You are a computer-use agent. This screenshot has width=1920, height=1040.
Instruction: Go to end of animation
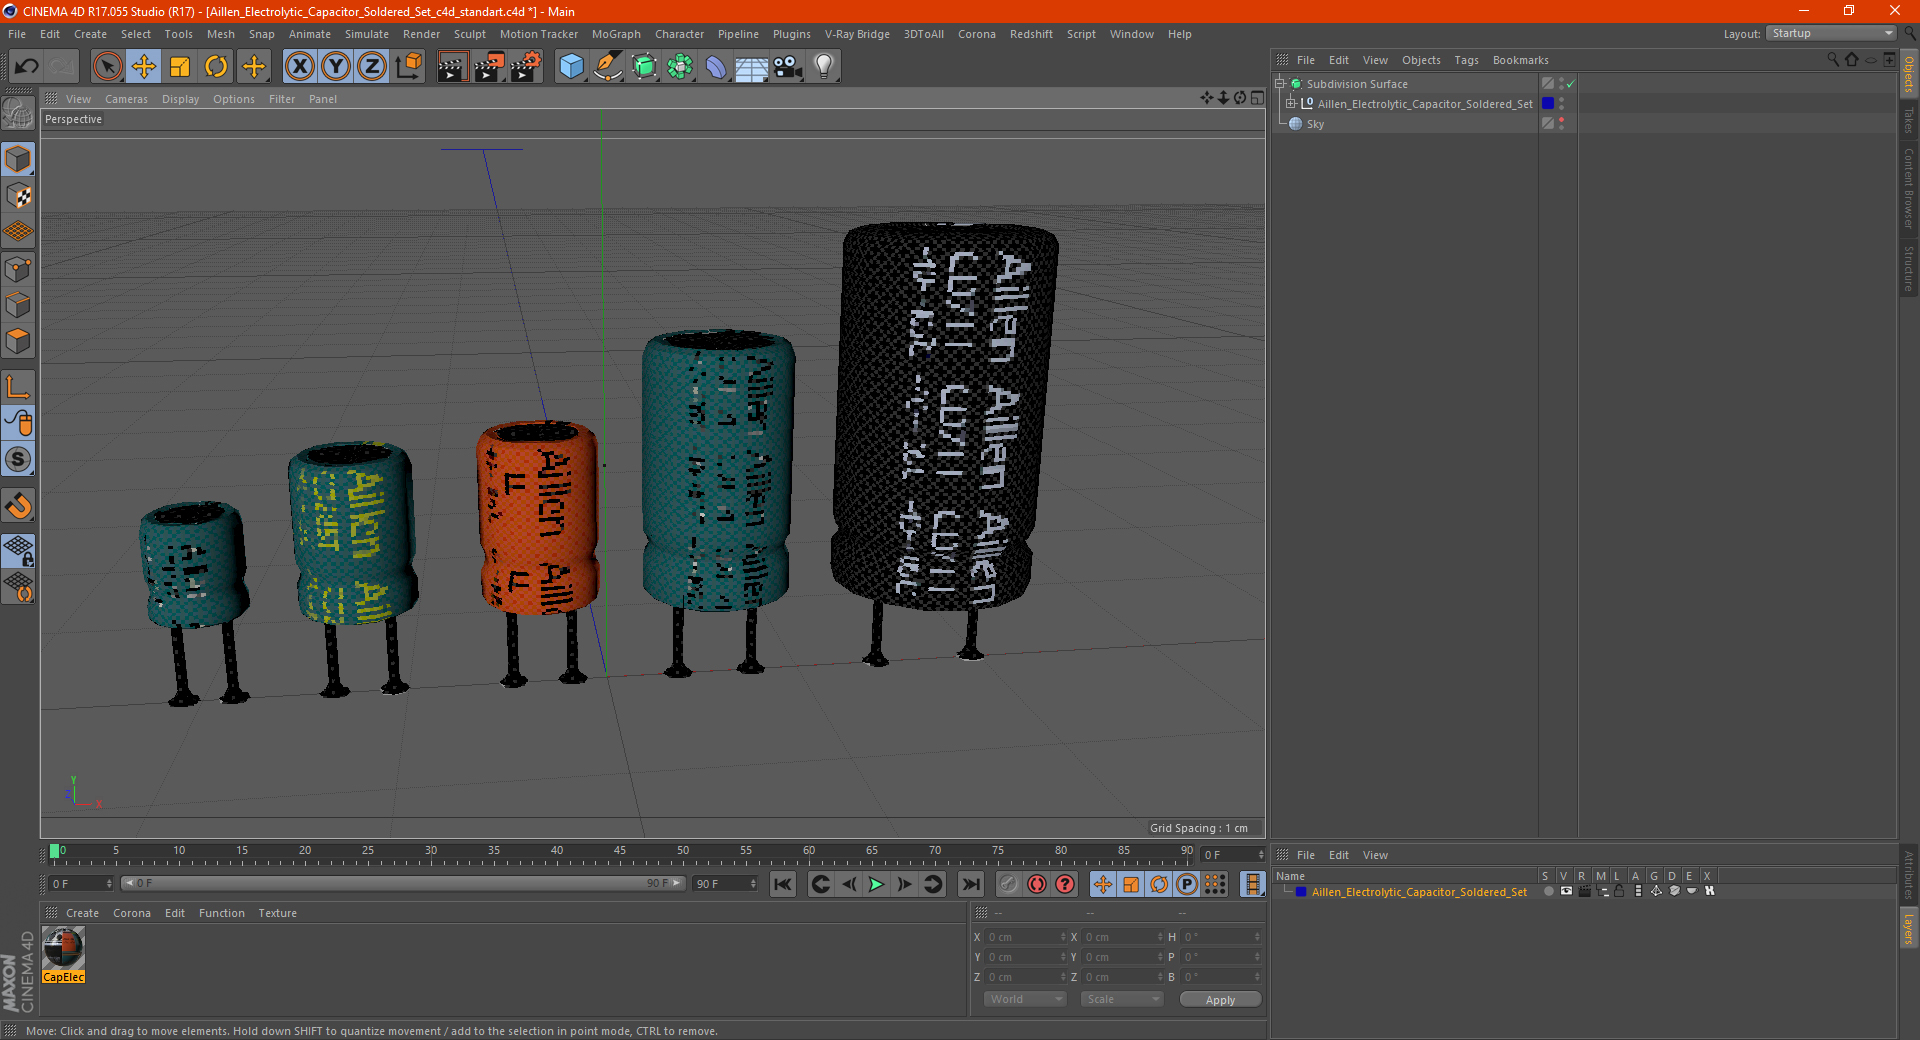pos(970,884)
